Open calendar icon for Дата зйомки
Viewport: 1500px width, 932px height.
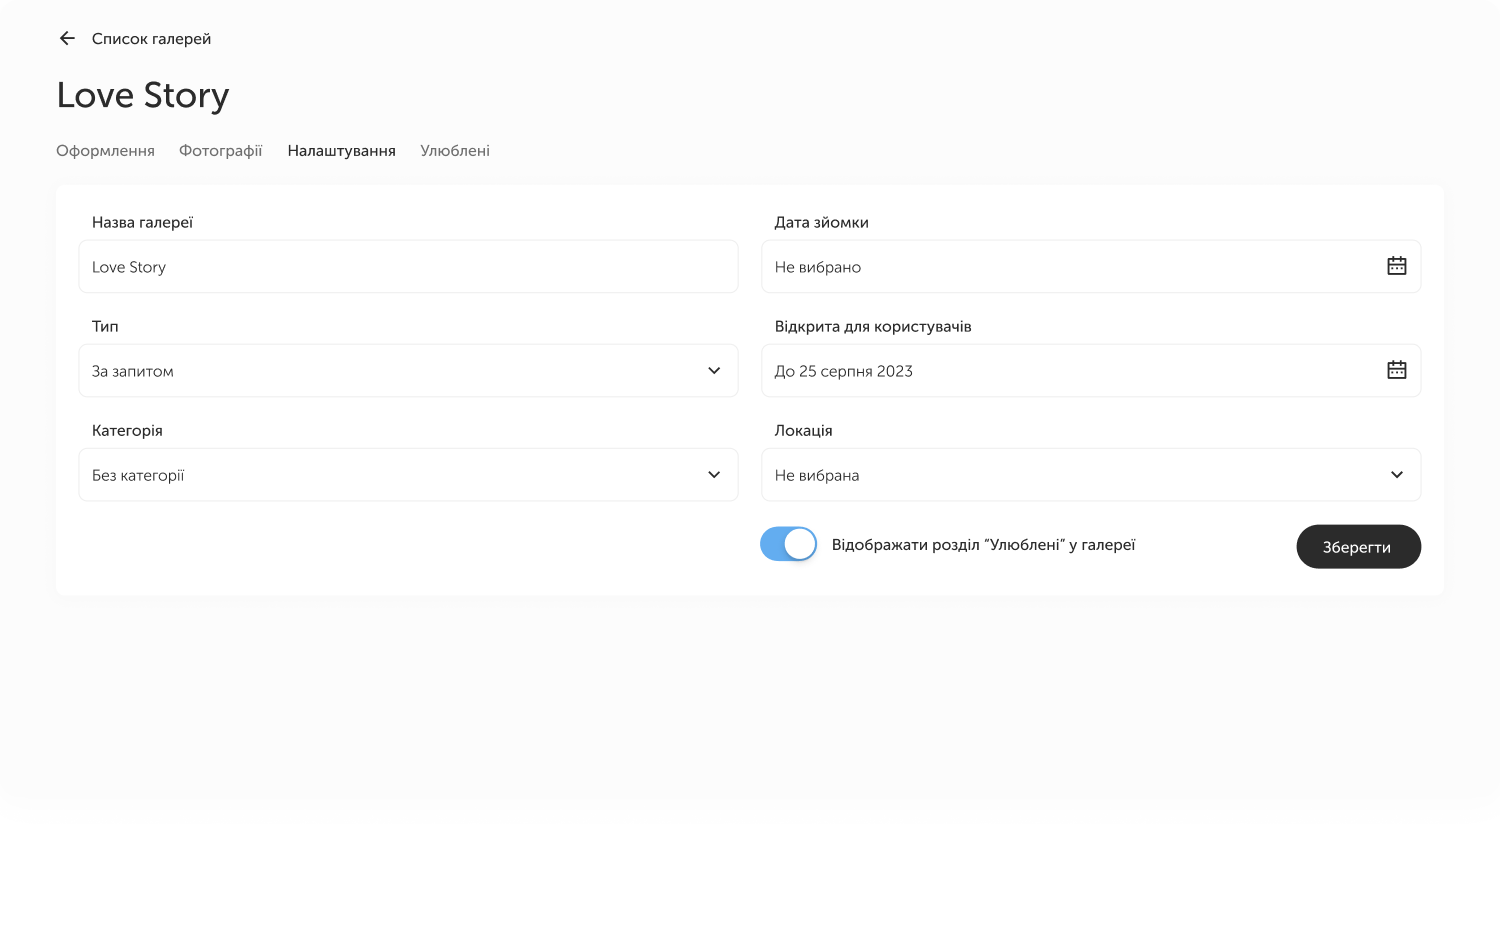tap(1396, 266)
